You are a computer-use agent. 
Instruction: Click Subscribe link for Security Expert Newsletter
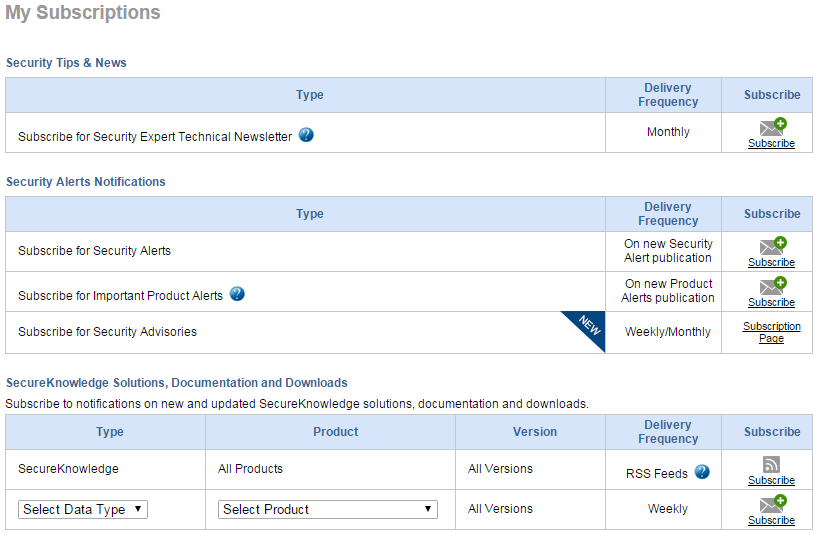[771, 143]
